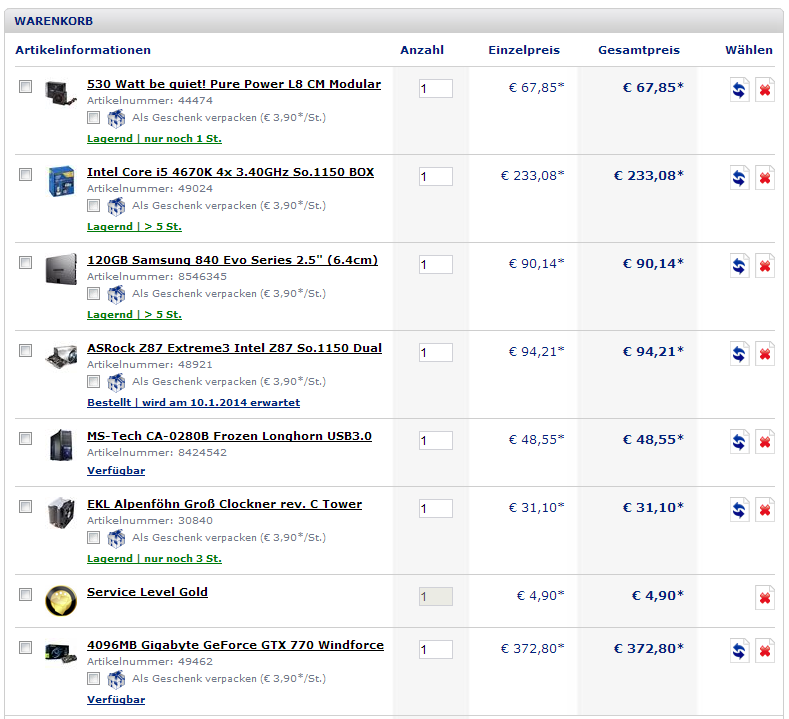Remove Gigabyte GeForce GTX 770 item
789x719 pixels.
coord(764,651)
